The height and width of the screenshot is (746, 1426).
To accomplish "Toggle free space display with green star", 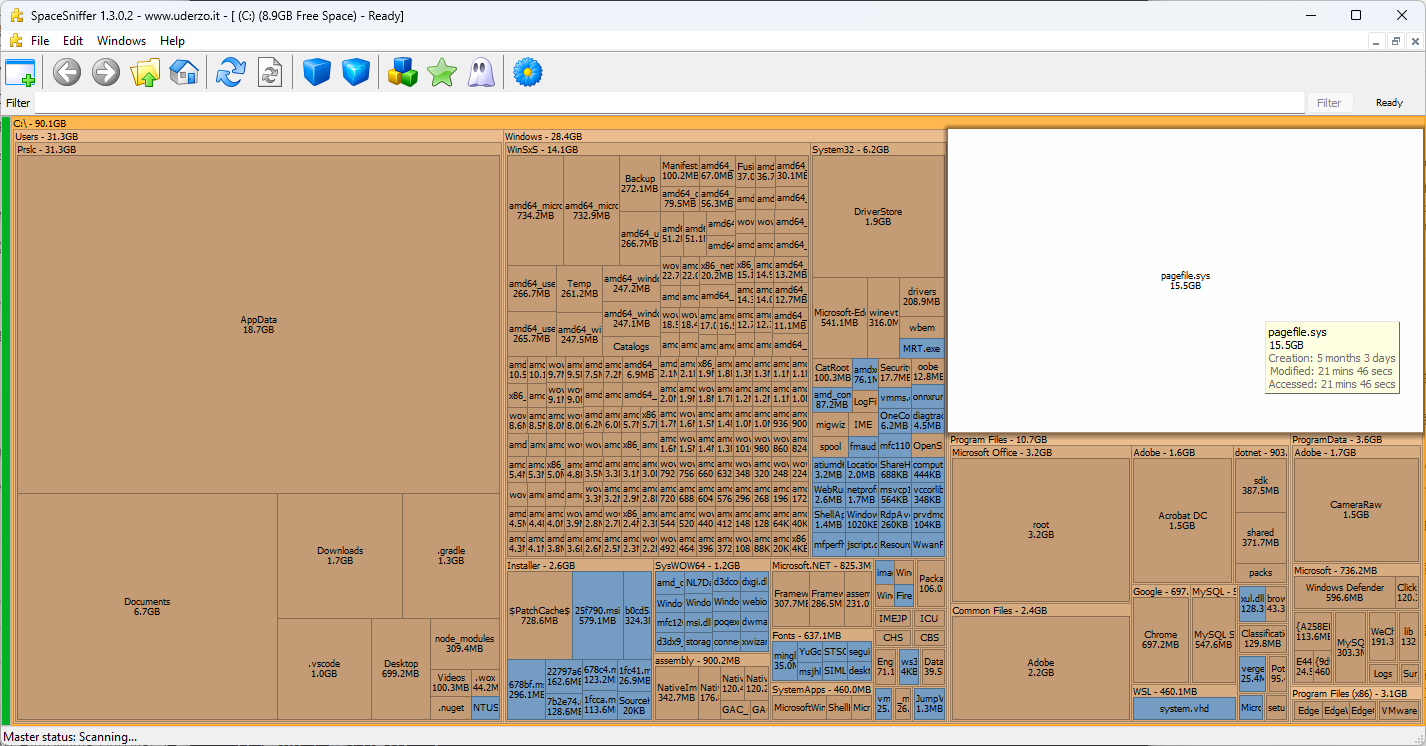I will (441, 72).
